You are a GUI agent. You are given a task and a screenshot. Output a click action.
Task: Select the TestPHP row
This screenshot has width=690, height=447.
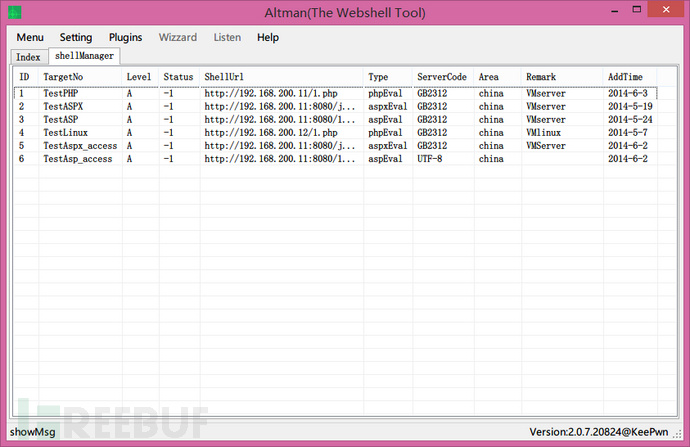tap(335, 93)
